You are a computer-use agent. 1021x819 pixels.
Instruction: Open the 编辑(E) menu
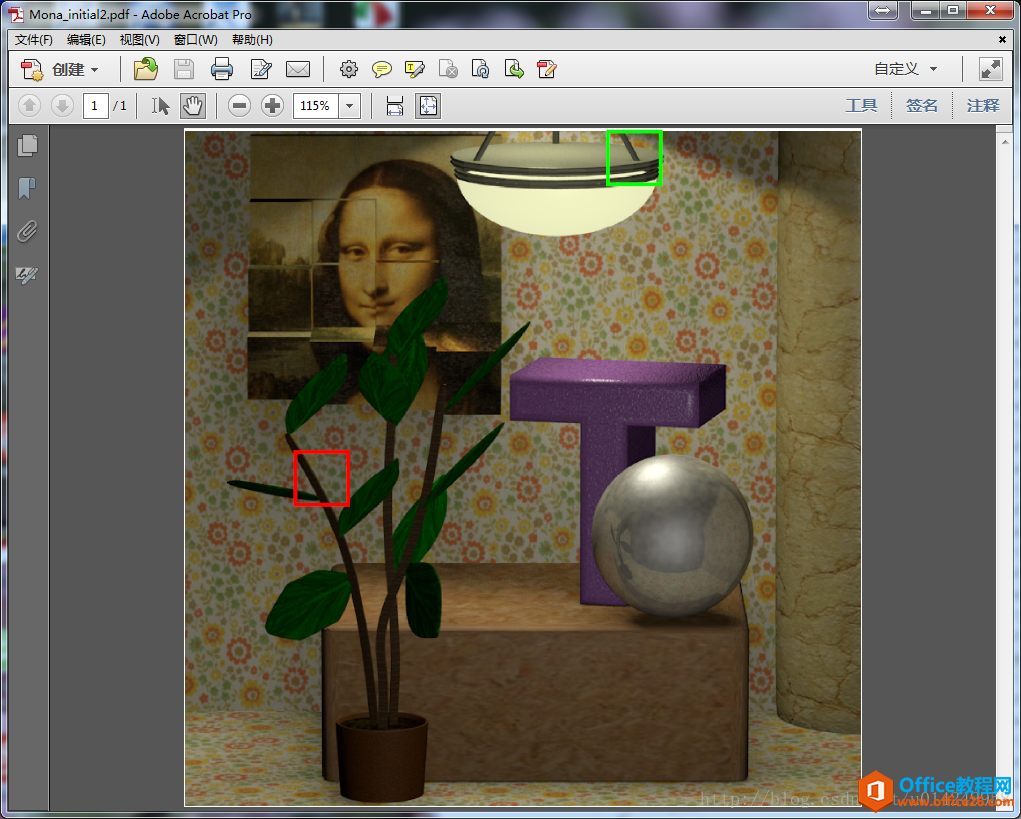coord(86,40)
